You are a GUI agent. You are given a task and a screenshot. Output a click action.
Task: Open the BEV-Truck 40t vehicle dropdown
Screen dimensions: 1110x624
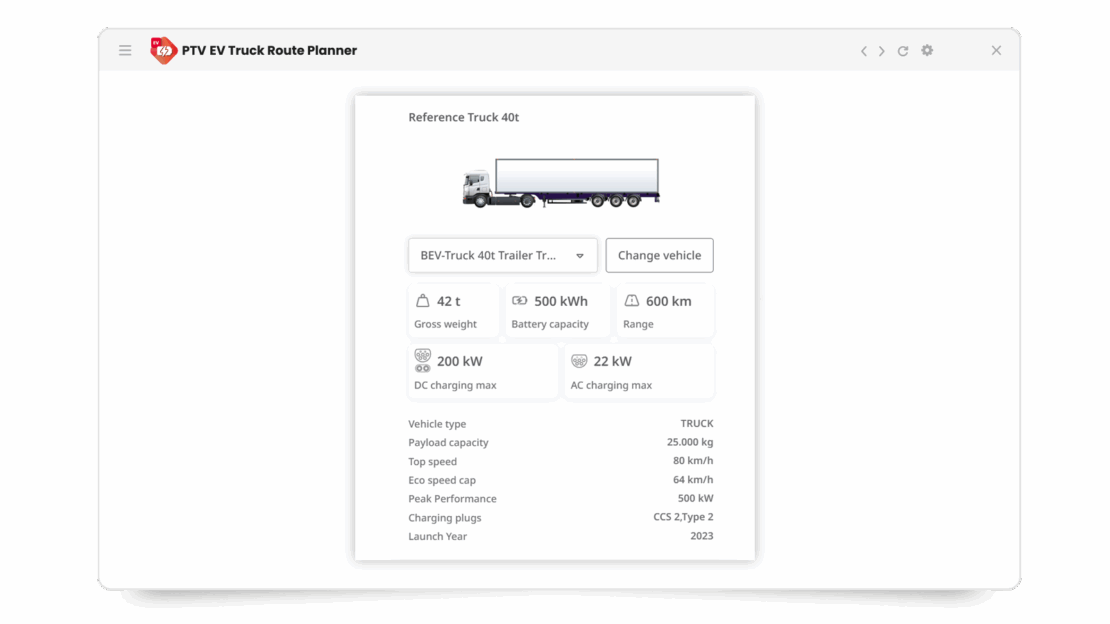coord(490,255)
